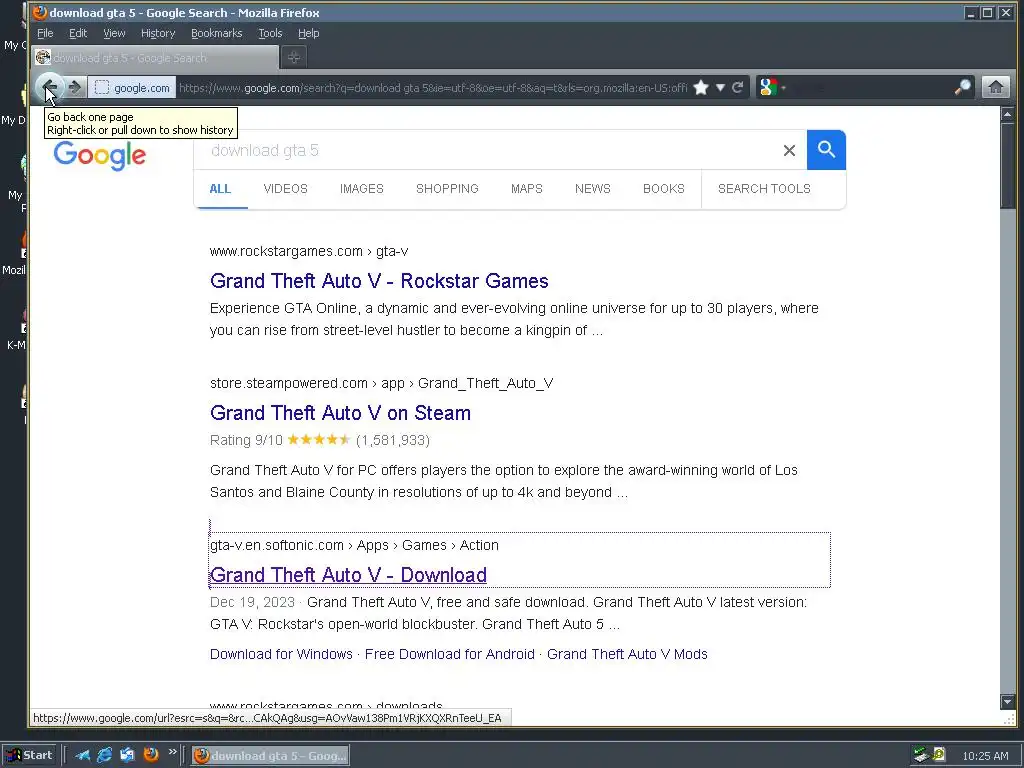This screenshot has width=1024, height=768.
Task: Reload the page with the refresh icon
Action: [x=737, y=88]
